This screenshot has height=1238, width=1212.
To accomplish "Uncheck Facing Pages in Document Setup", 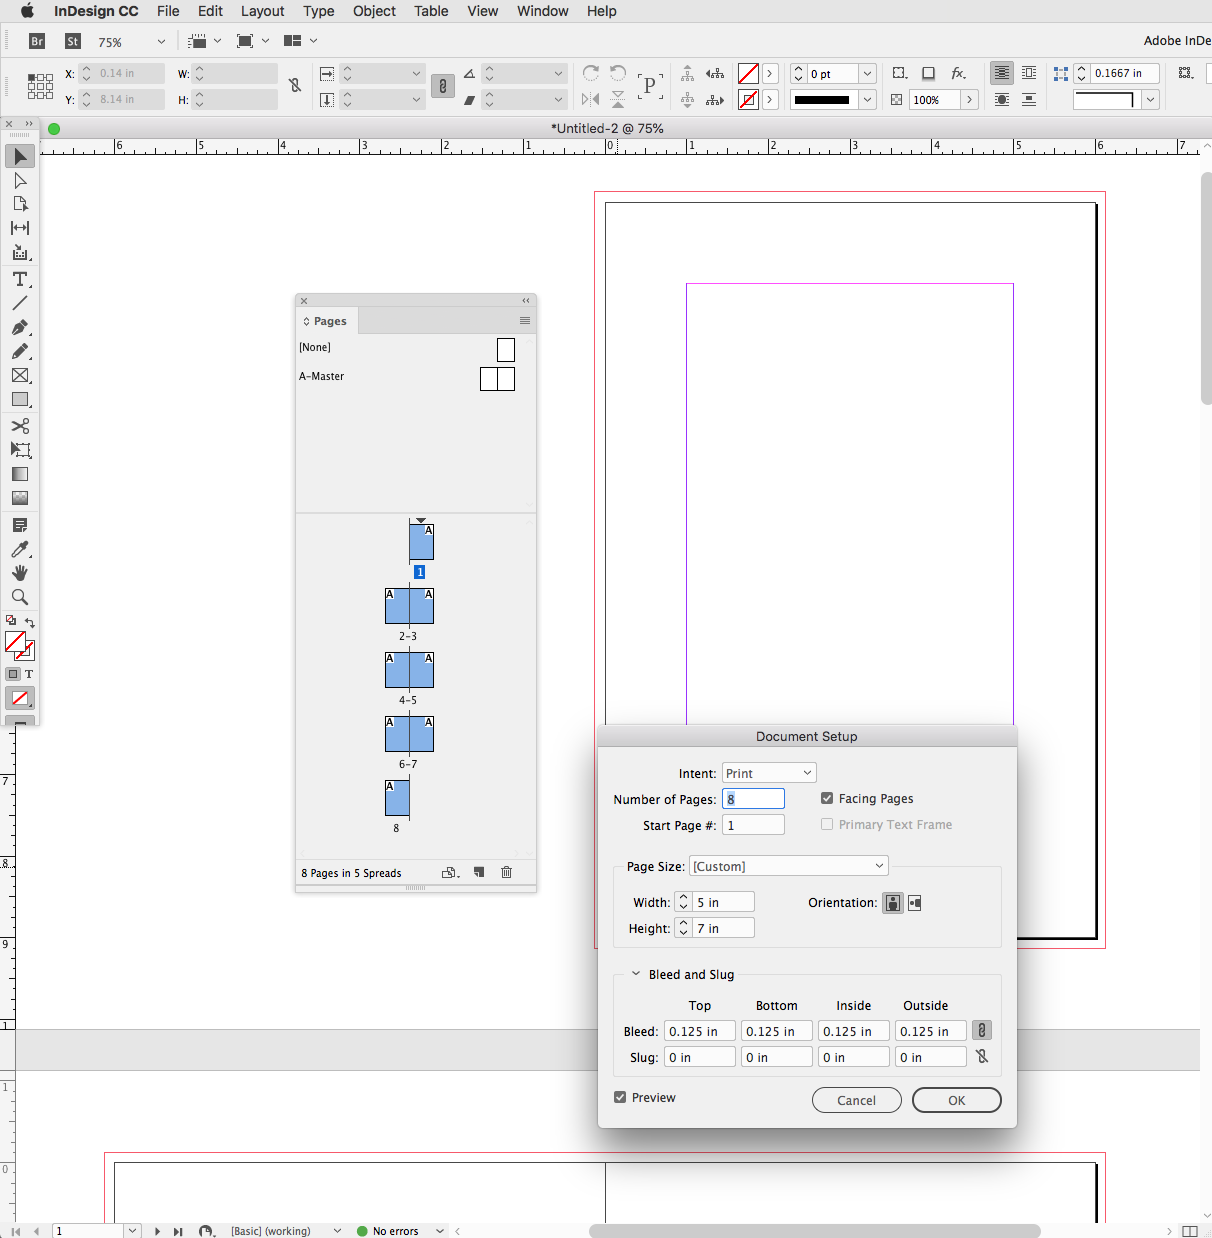I will pyautogui.click(x=827, y=798).
